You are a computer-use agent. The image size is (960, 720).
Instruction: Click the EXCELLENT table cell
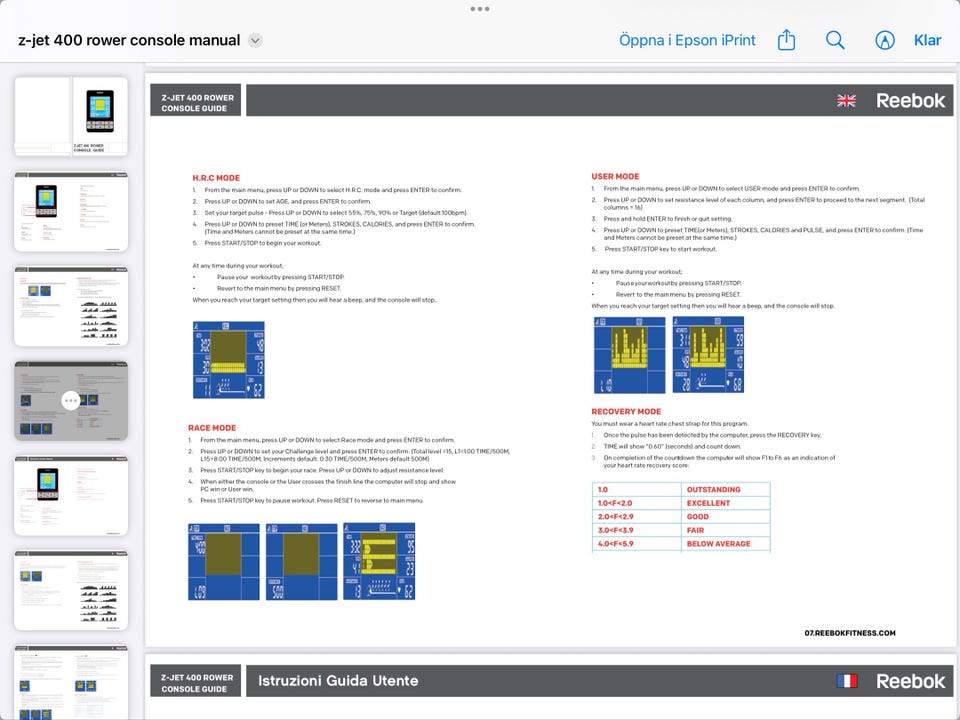pyautogui.click(x=726, y=503)
